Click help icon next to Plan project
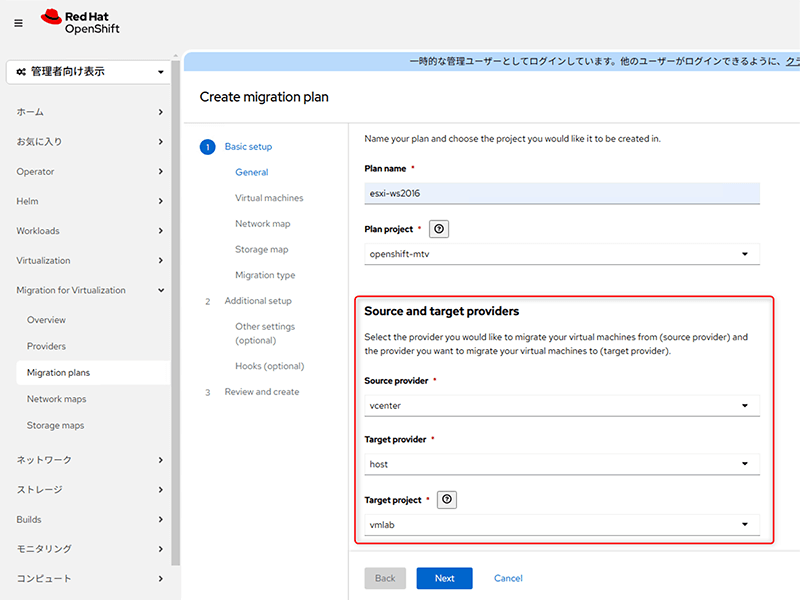This screenshot has width=800, height=600. point(440,229)
